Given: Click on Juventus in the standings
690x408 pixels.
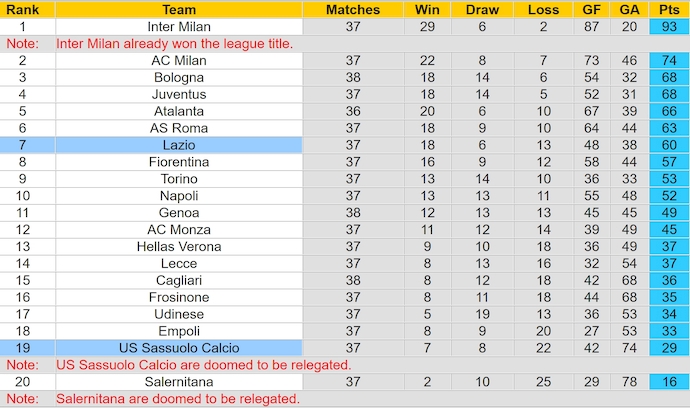Looking at the screenshot, I should point(179,95).
